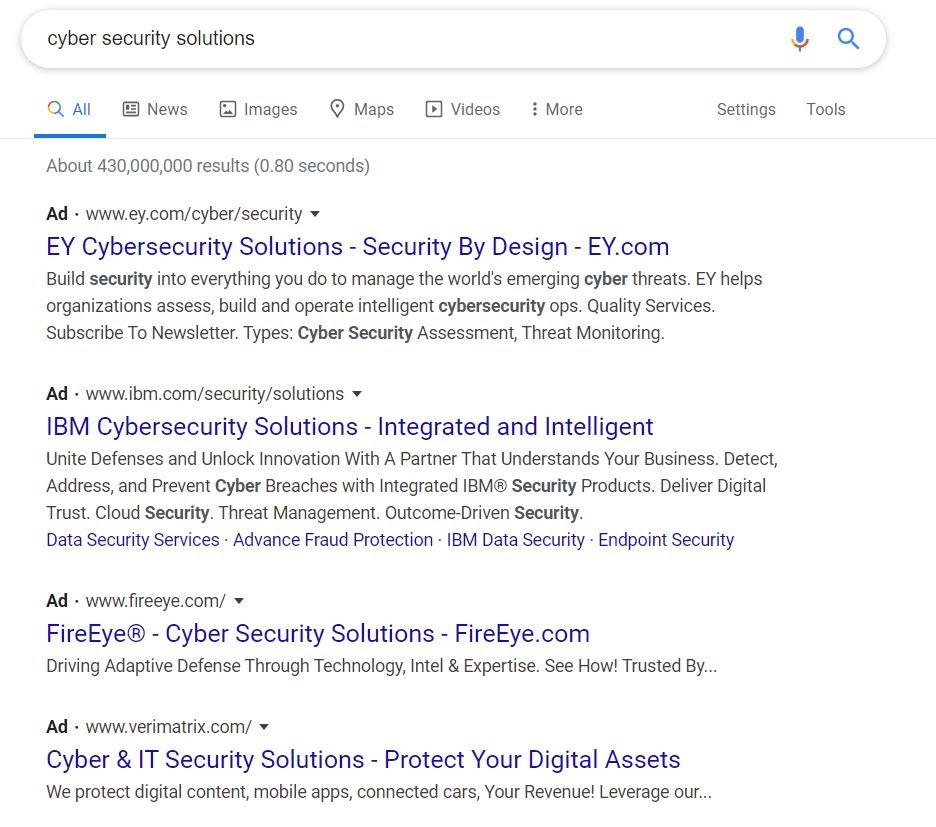This screenshot has height=827, width=936.
Task: Open the EY Cybersecurity Solutions ad link
Action: pyautogui.click(x=358, y=247)
